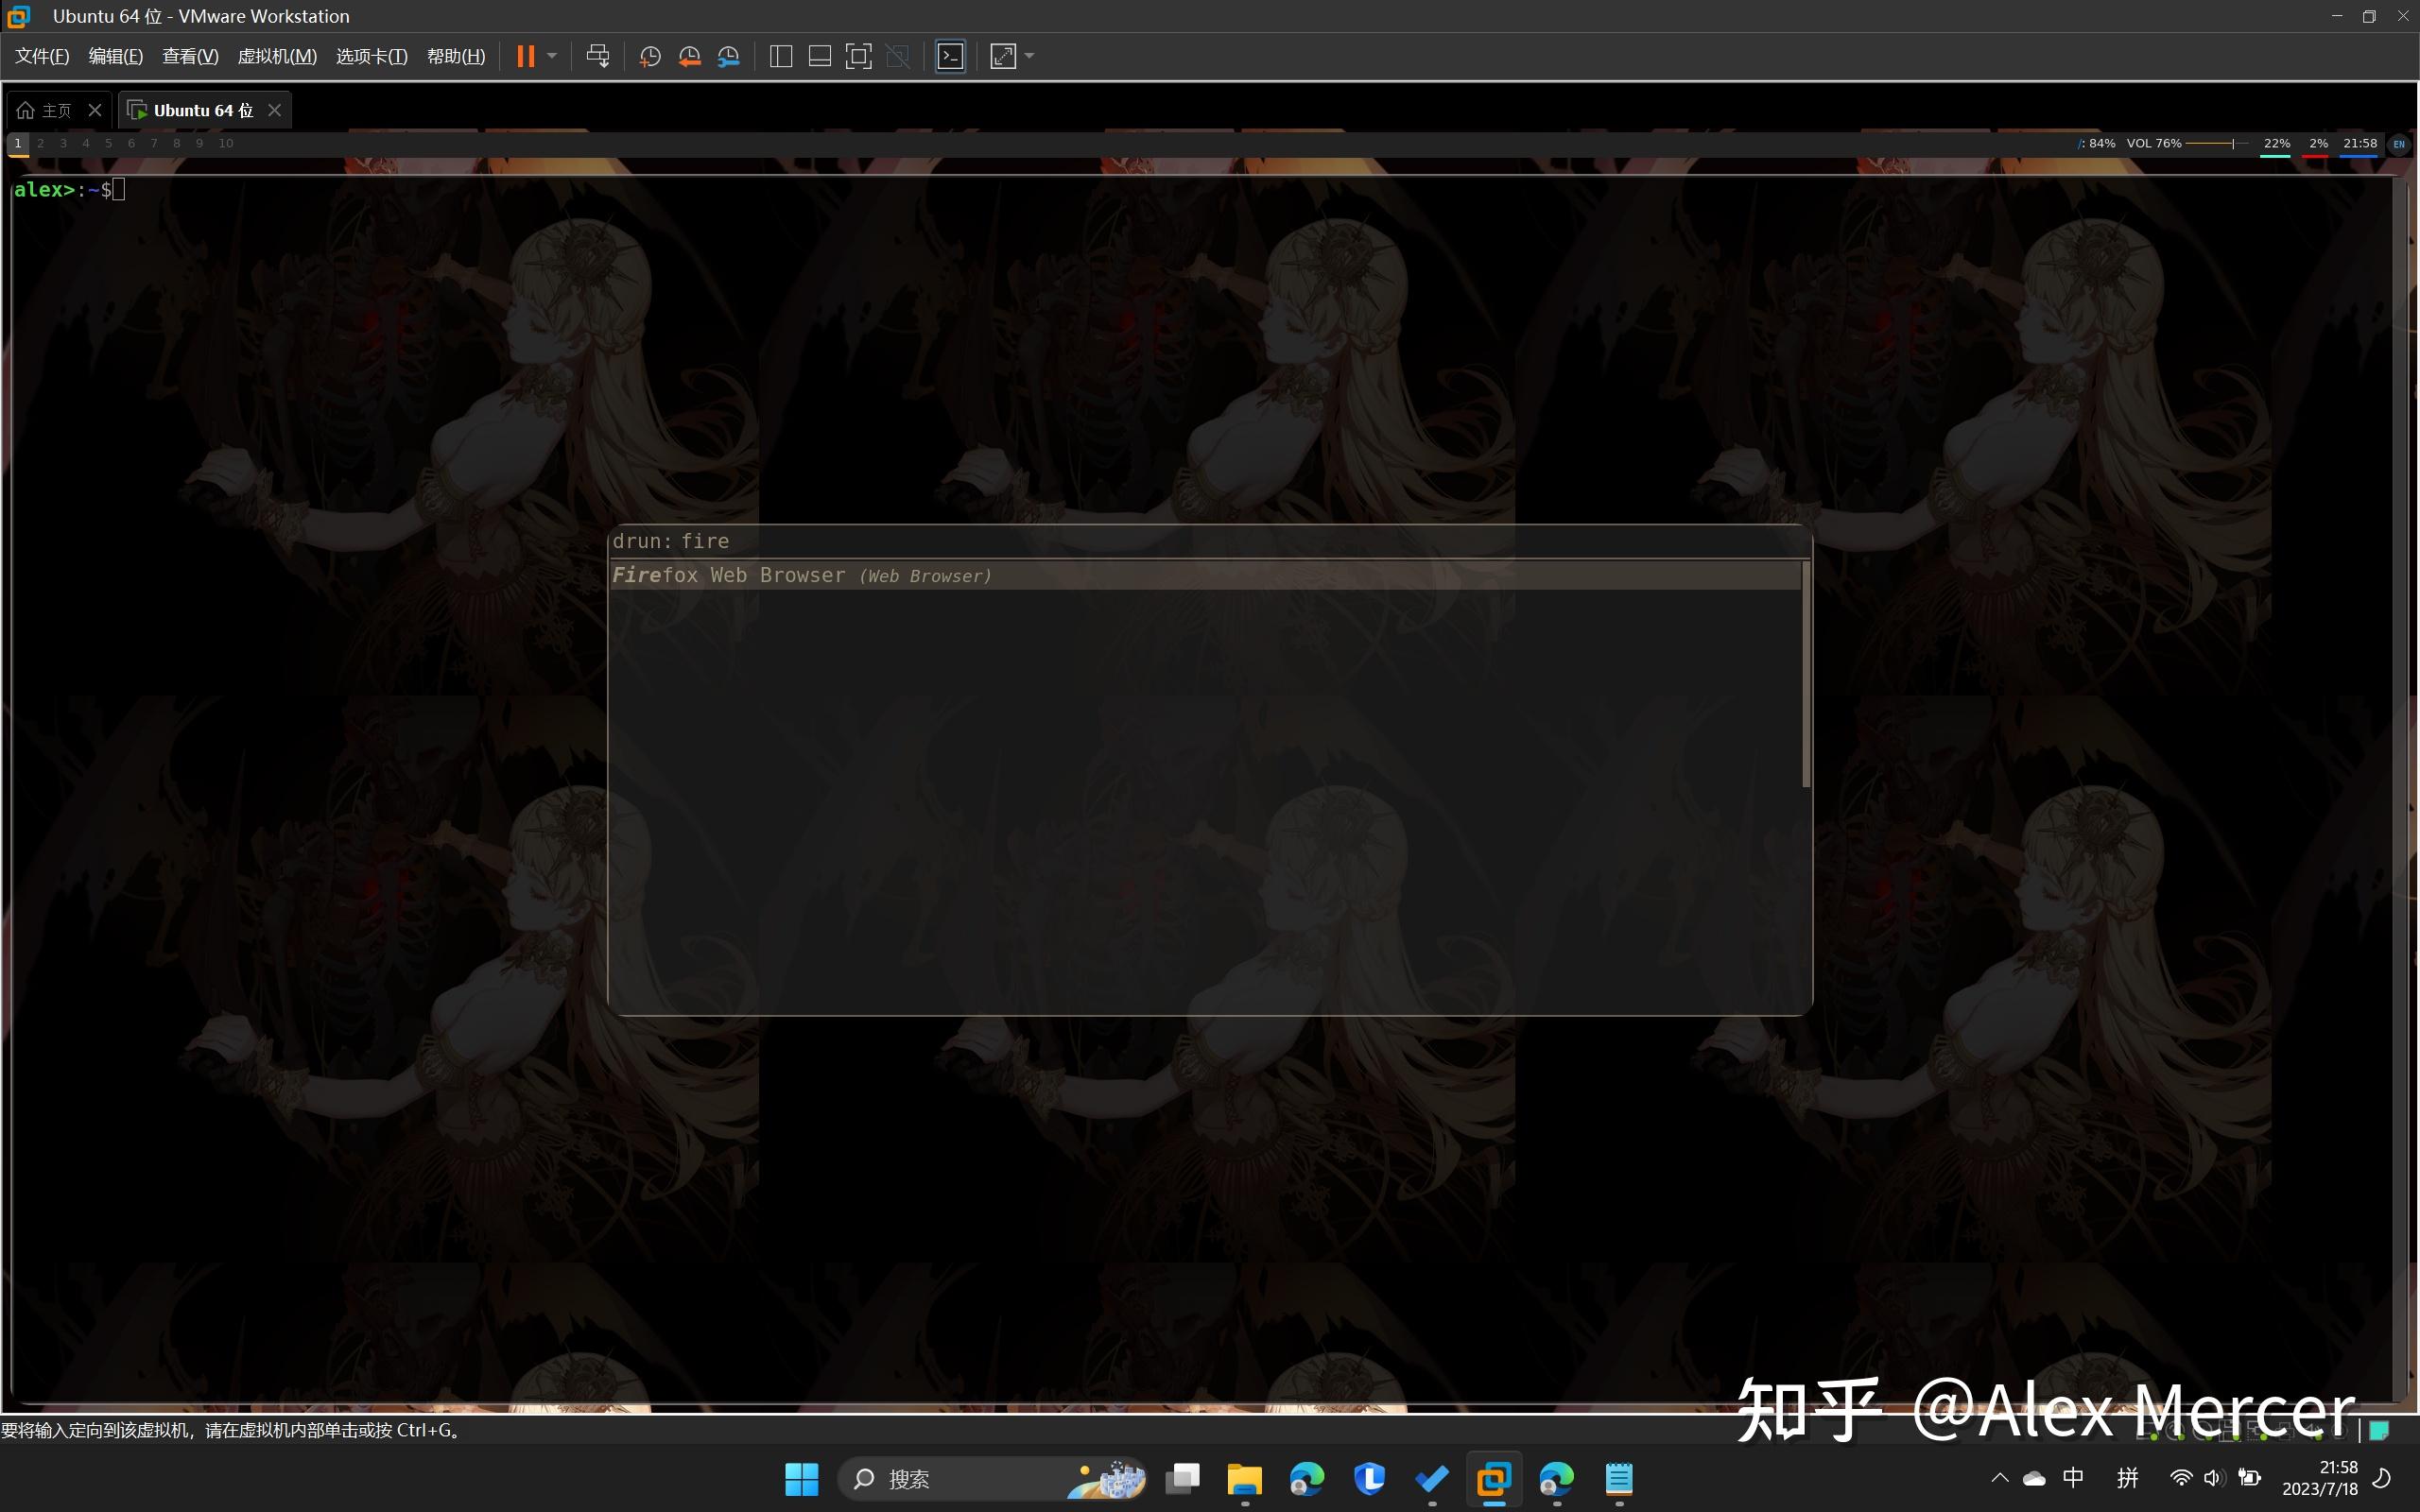Click the battery charging tray icon
The width and height of the screenshot is (2420, 1512).
tap(2249, 1478)
